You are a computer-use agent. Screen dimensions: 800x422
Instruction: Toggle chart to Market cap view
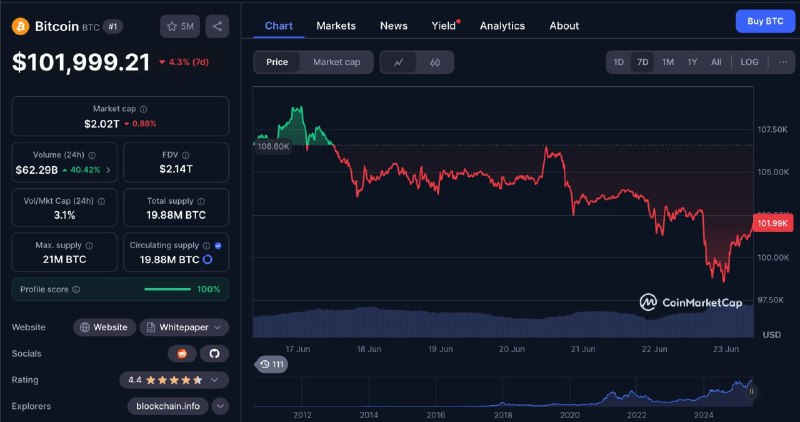tap(337, 62)
